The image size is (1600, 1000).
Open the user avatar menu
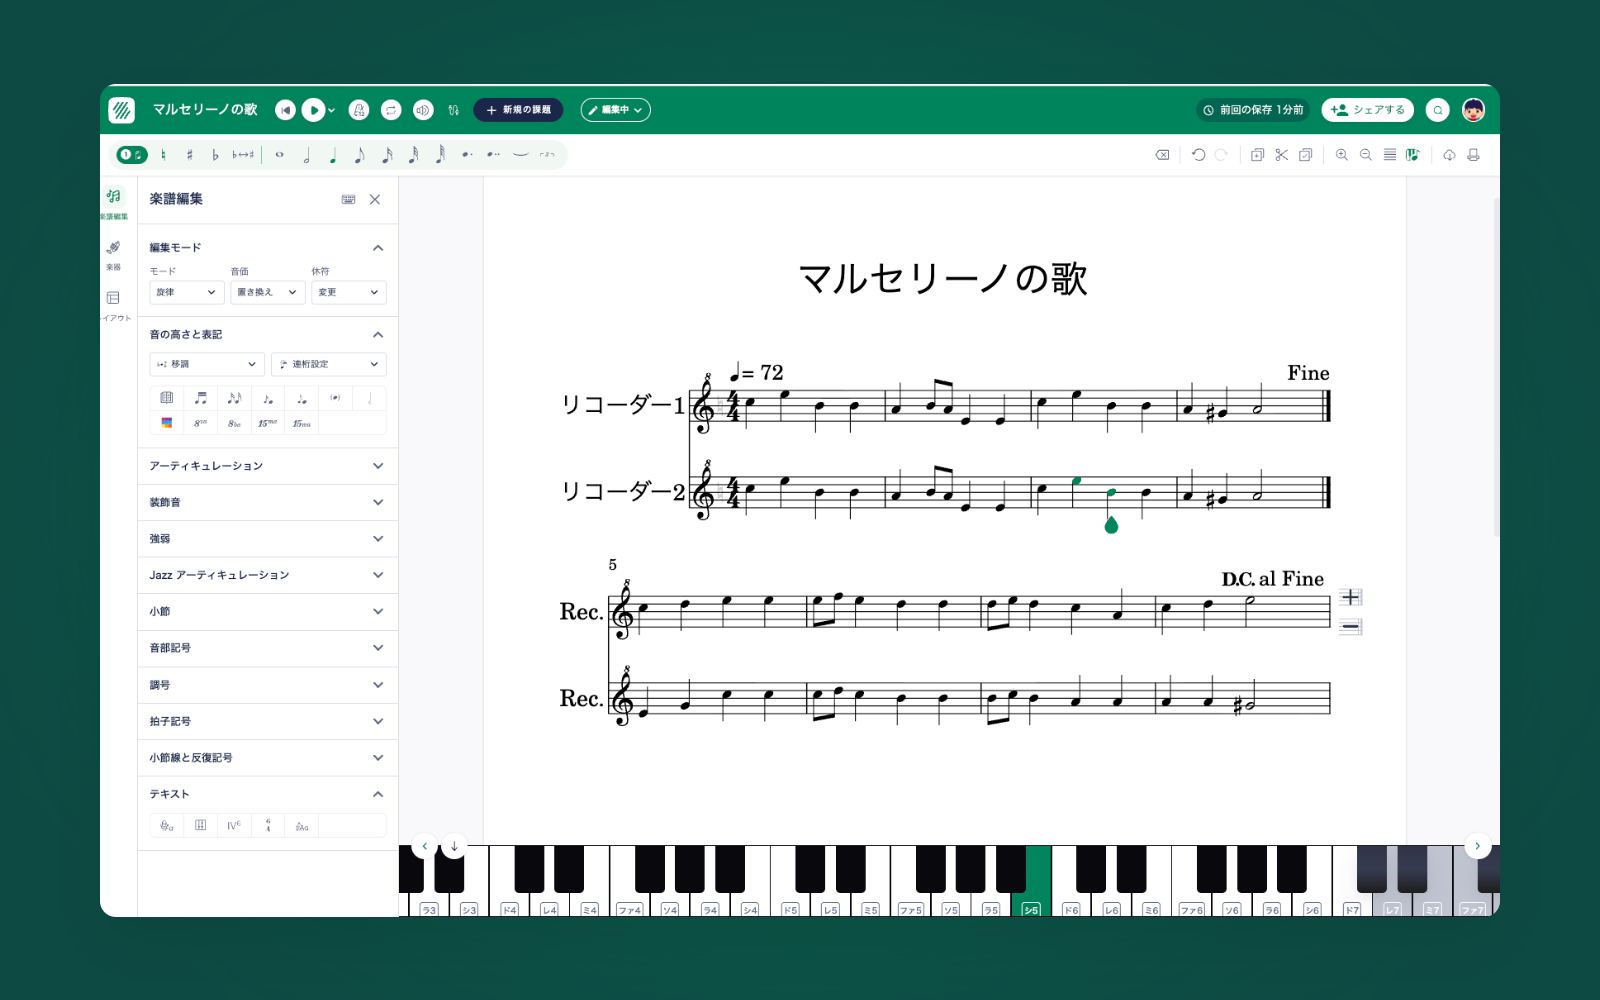tap(1473, 110)
